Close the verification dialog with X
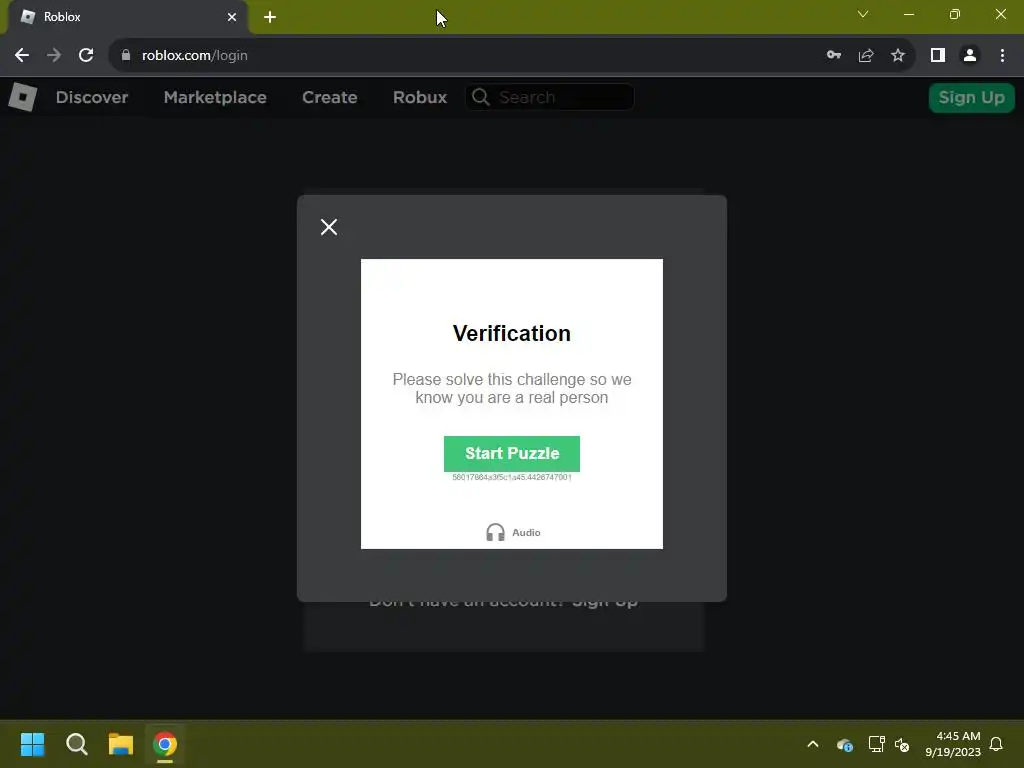The width and height of the screenshot is (1024, 768). click(x=329, y=227)
